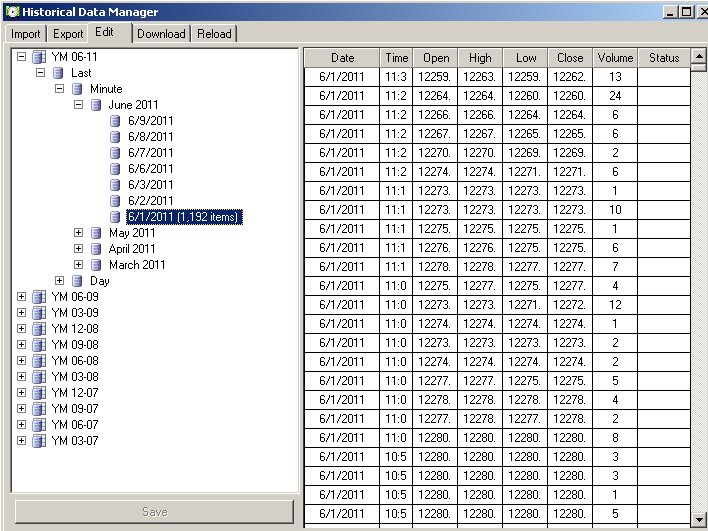Click the Volume column header
The height and width of the screenshot is (531, 708).
pyautogui.click(x=615, y=58)
